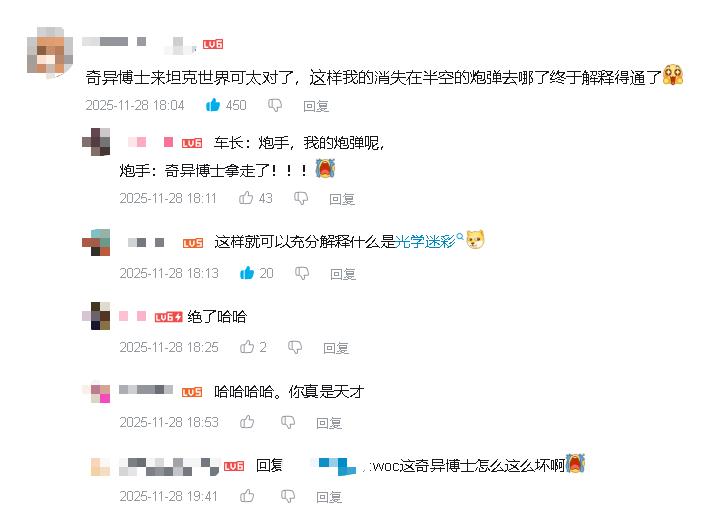Dislike the 绝了哈哈 reply
Viewport: 712px width, 522px height.
(295, 348)
